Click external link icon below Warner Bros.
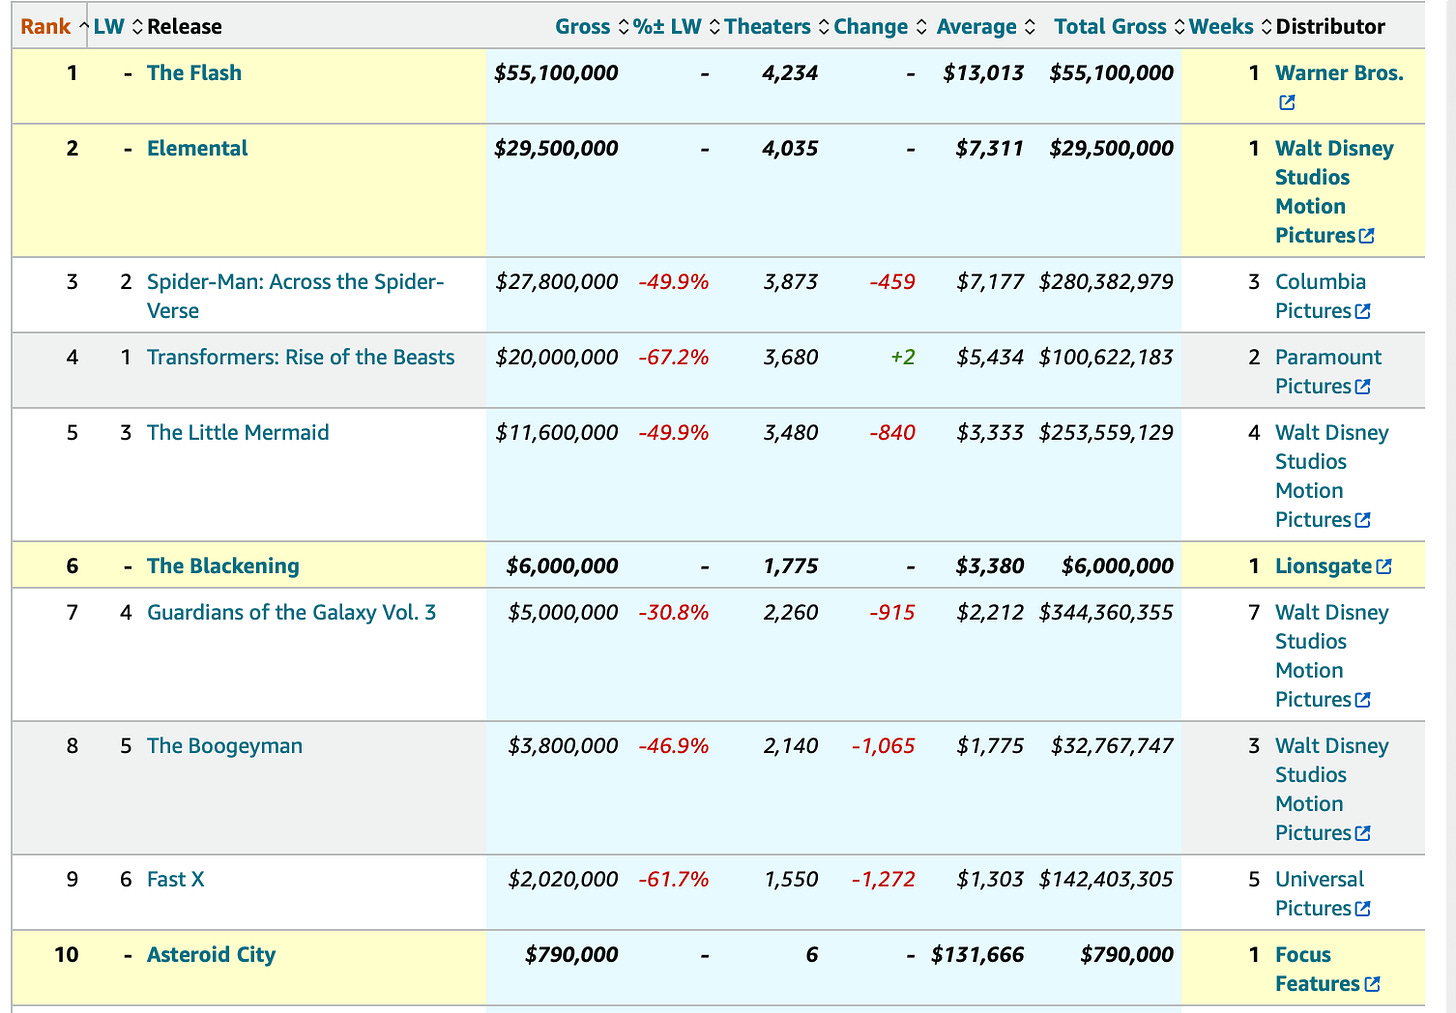1456x1013 pixels. (1287, 103)
